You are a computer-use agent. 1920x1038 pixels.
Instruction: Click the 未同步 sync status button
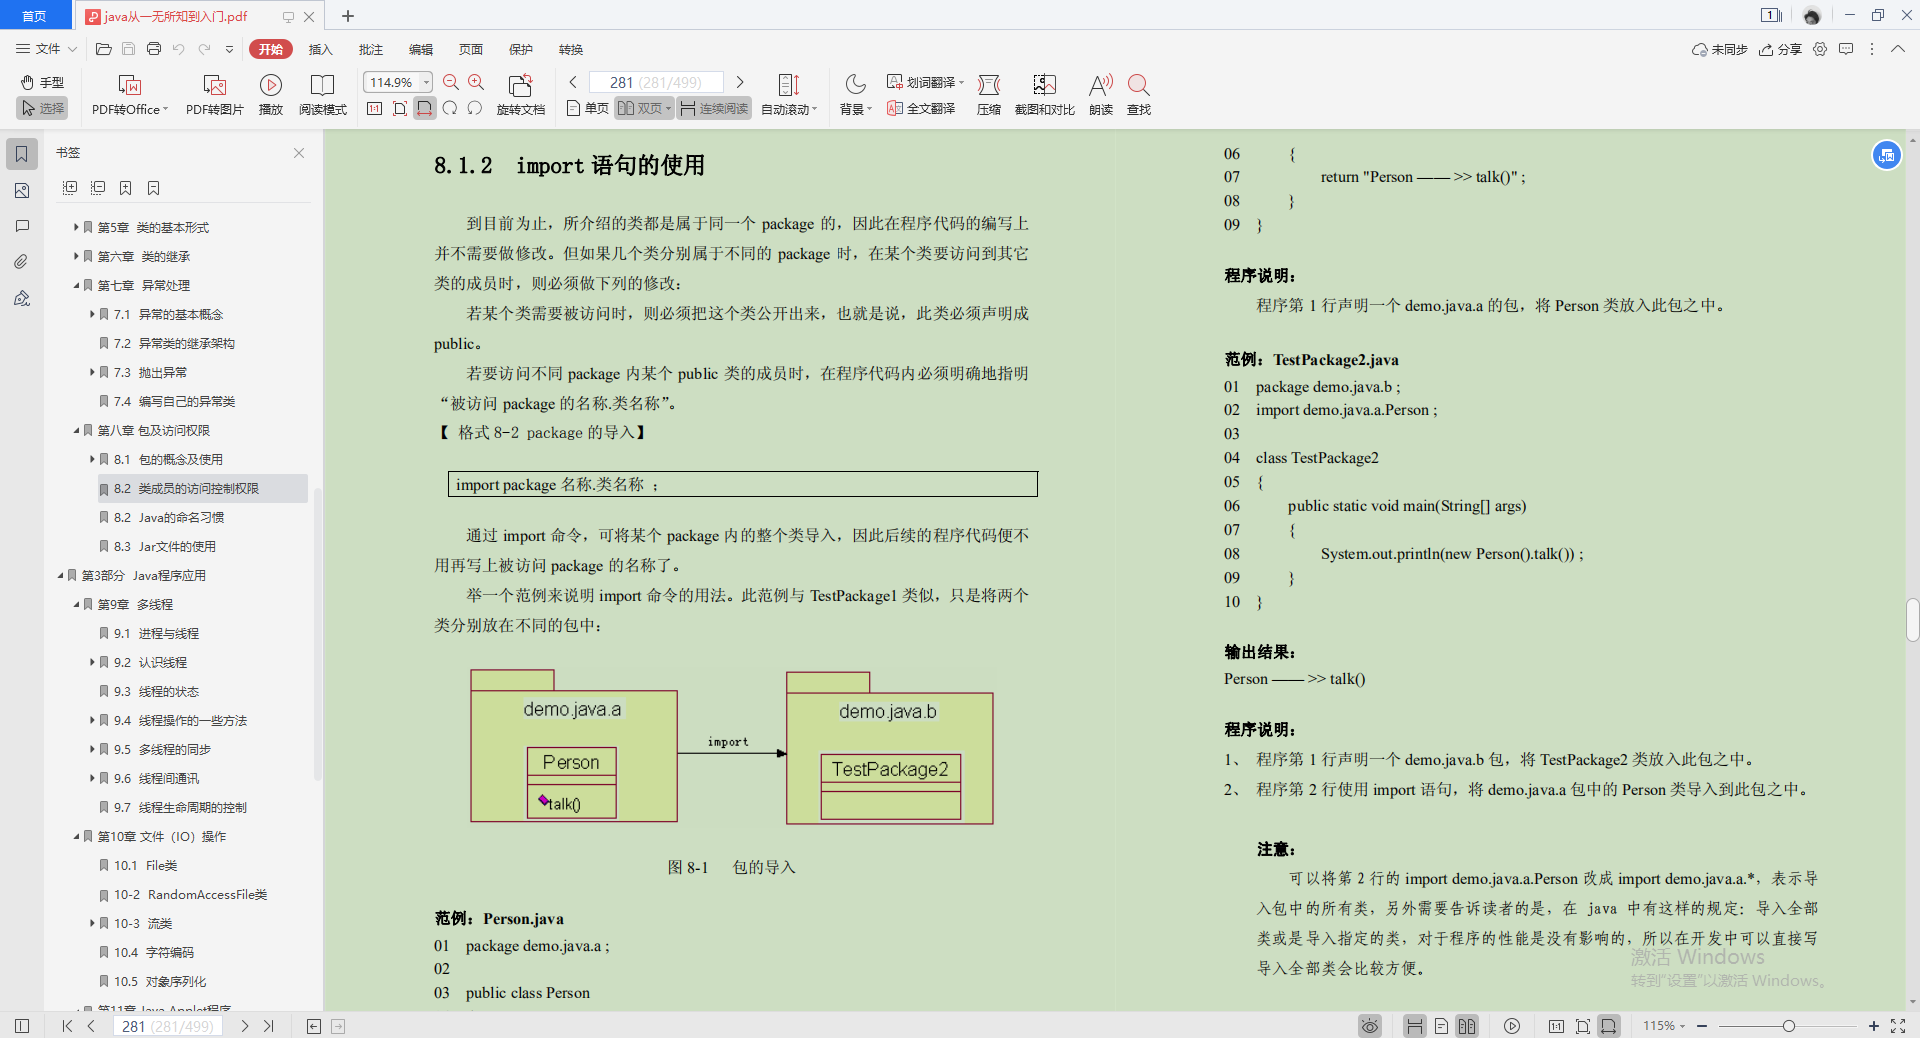click(x=1719, y=49)
